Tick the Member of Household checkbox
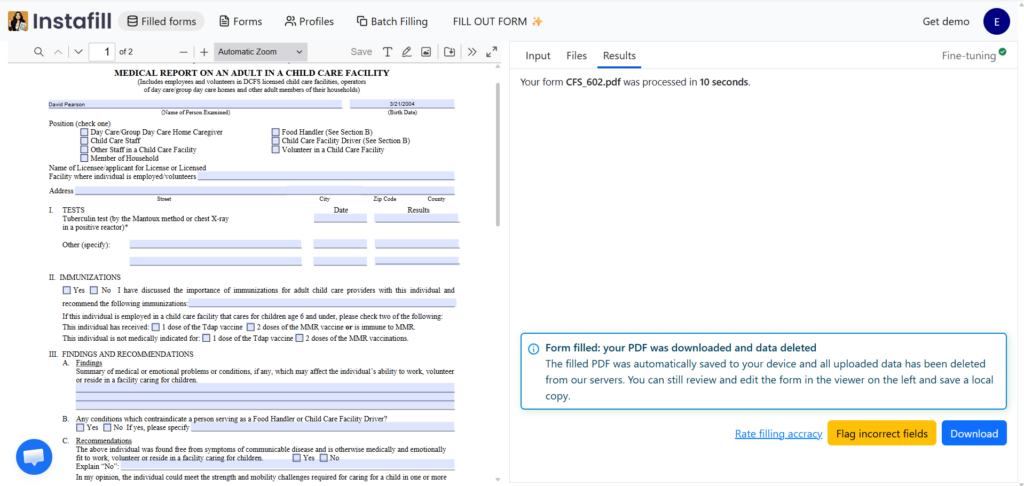 (x=84, y=158)
